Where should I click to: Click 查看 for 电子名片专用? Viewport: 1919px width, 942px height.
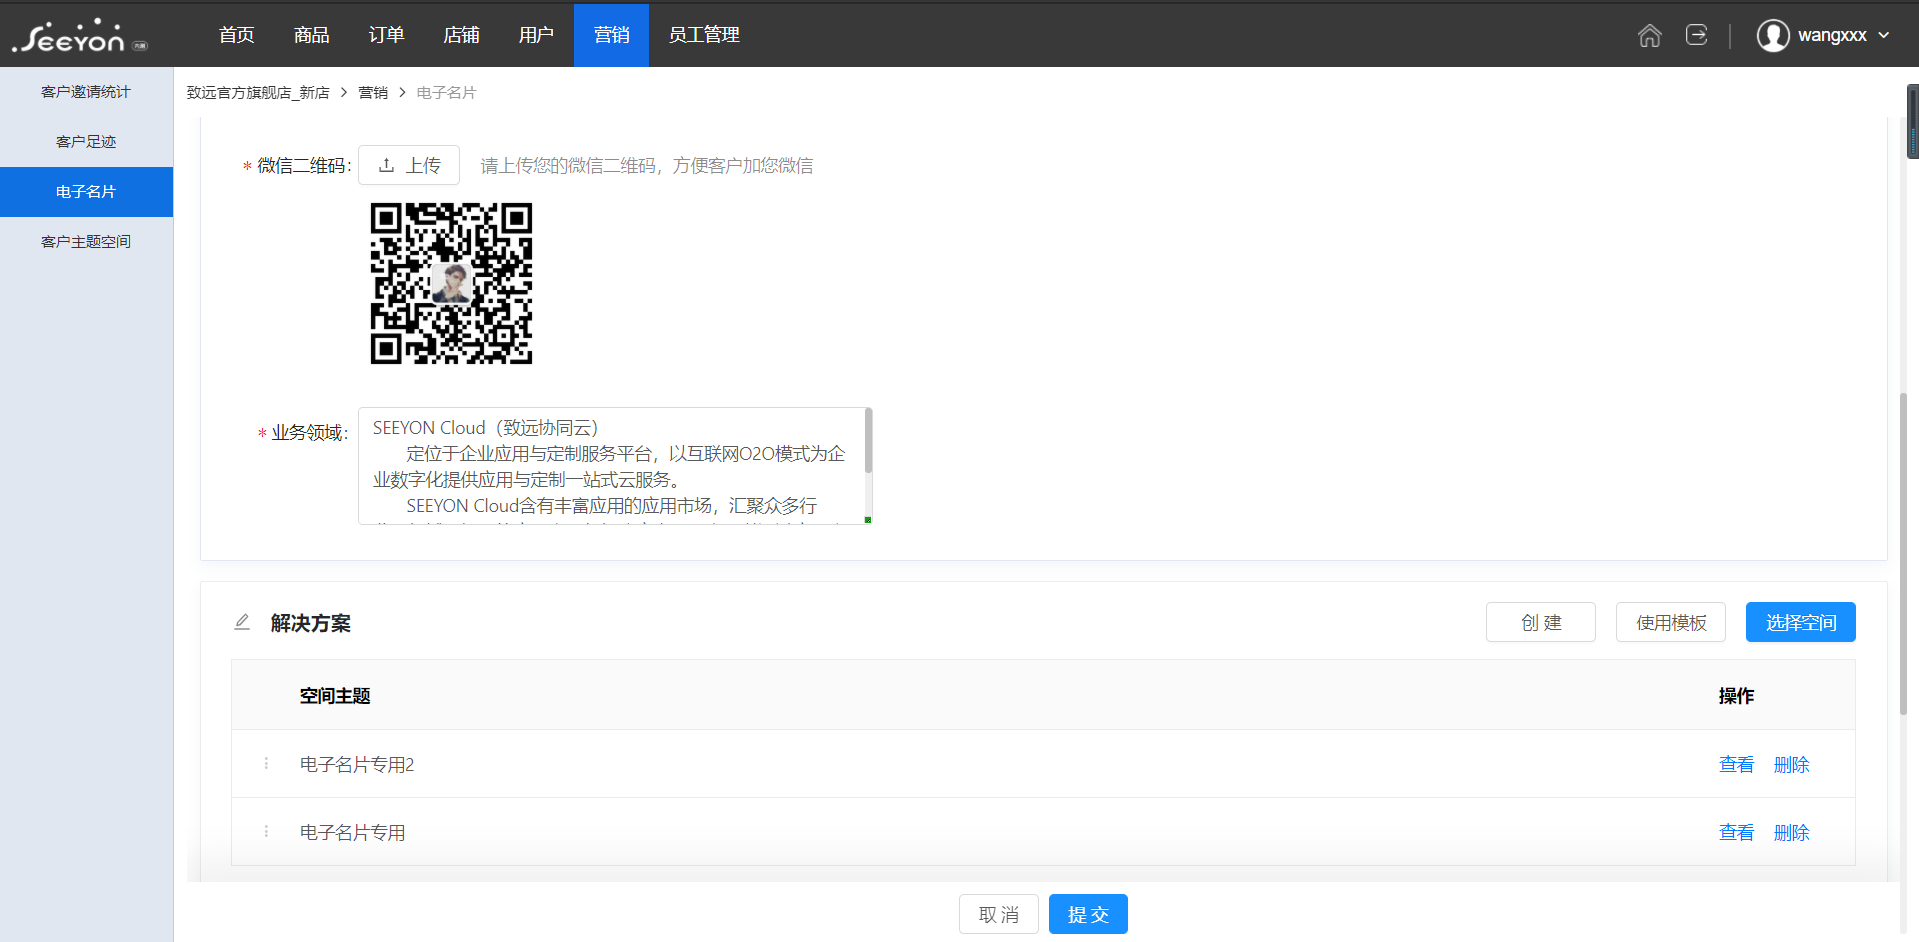pyautogui.click(x=1736, y=833)
